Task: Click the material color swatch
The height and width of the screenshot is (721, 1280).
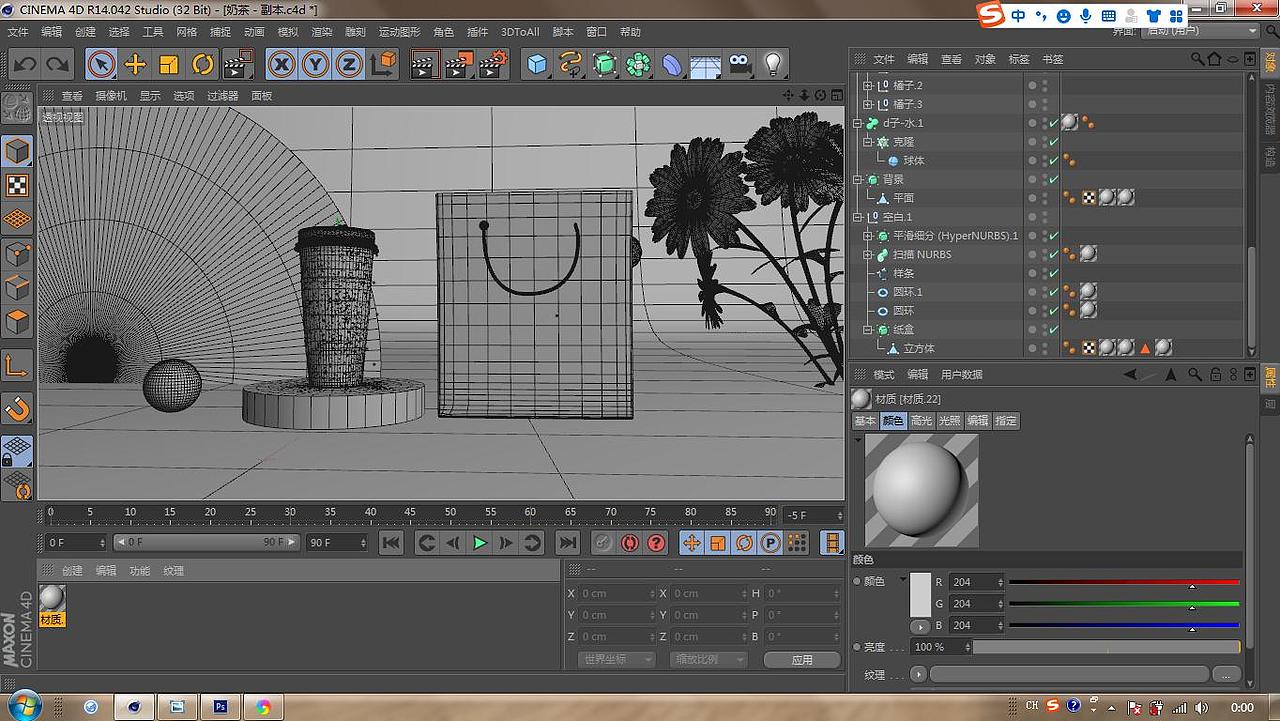Action: click(x=920, y=596)
